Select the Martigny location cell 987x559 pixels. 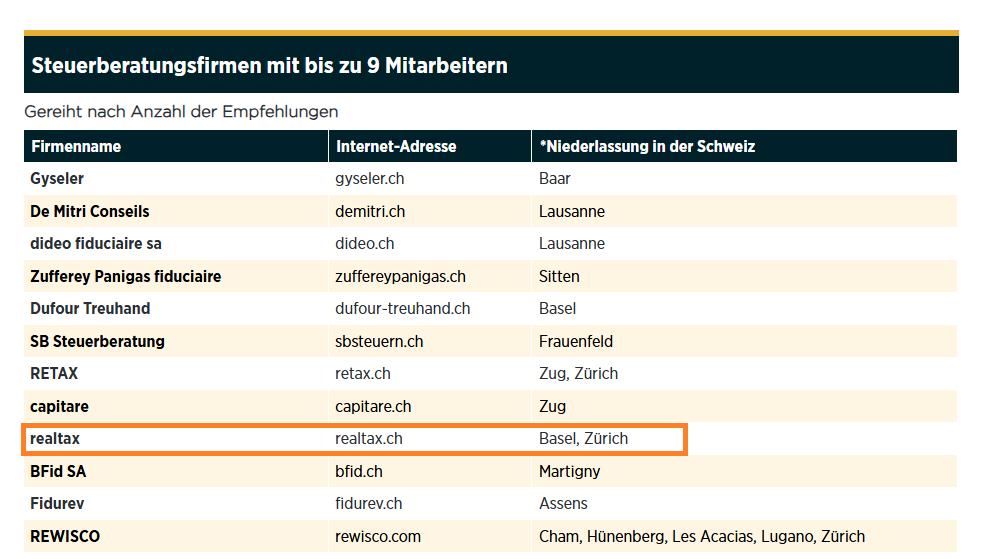coord(570,471)
